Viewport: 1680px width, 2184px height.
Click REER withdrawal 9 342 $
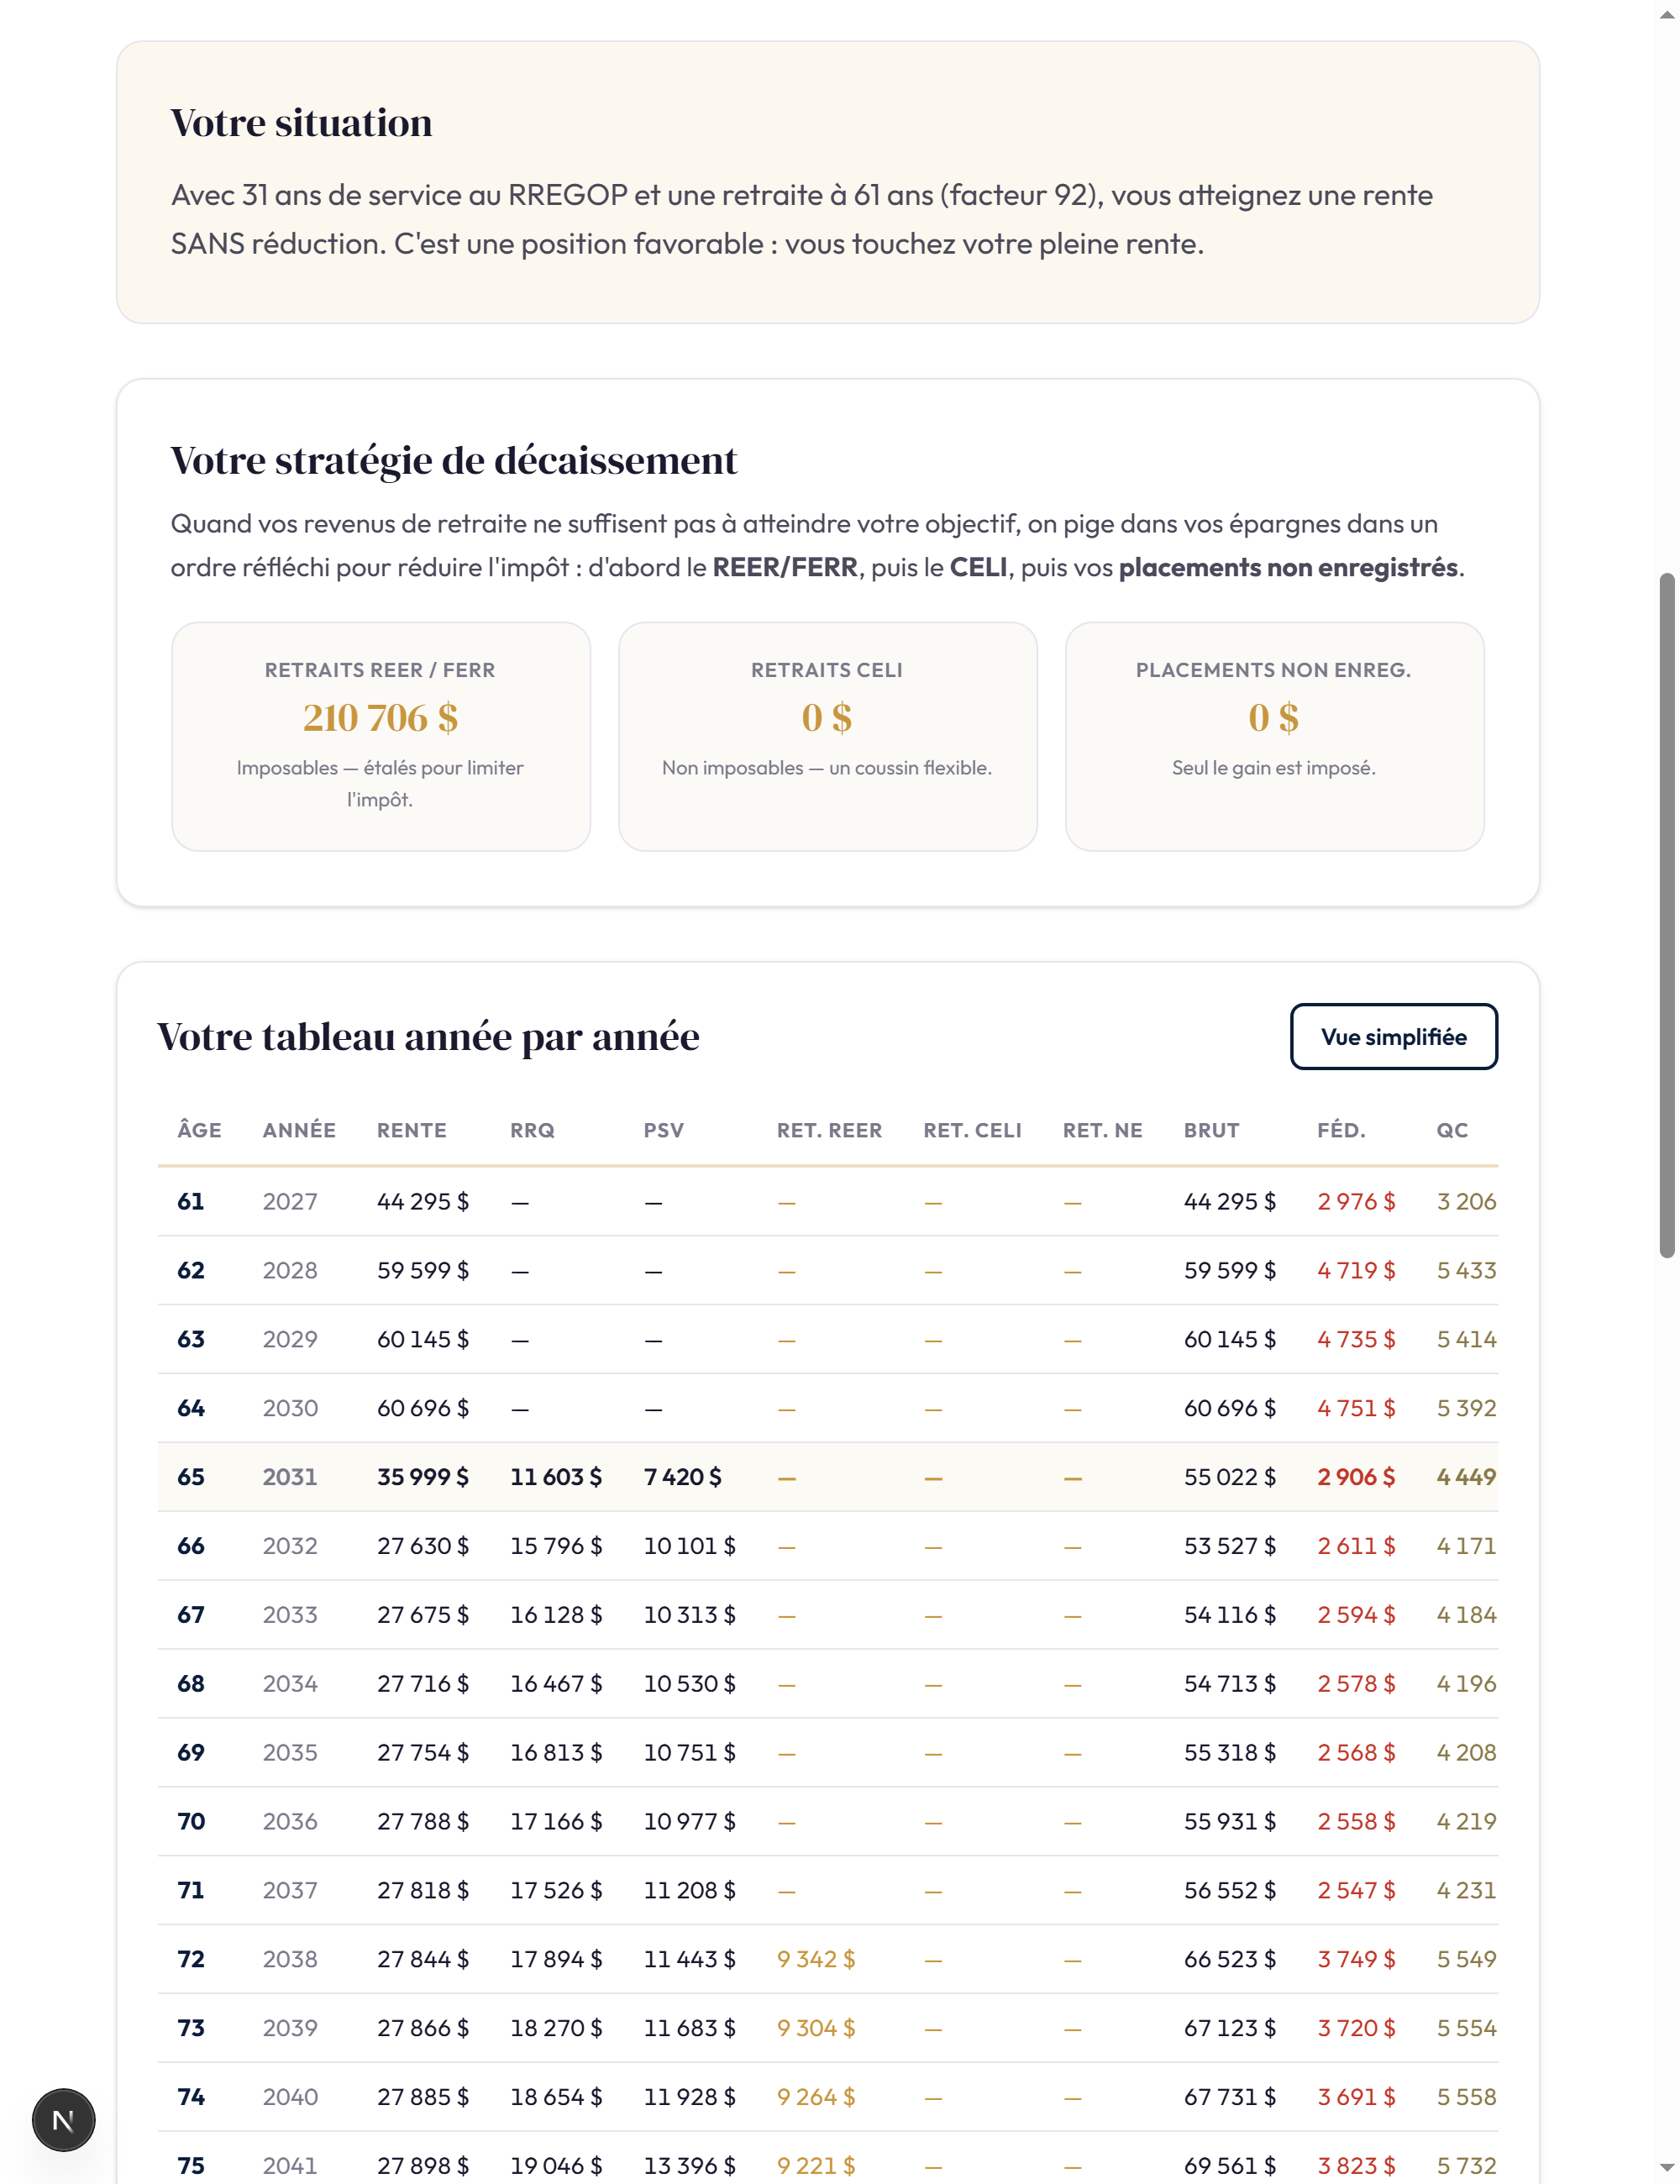(816, 1958)
